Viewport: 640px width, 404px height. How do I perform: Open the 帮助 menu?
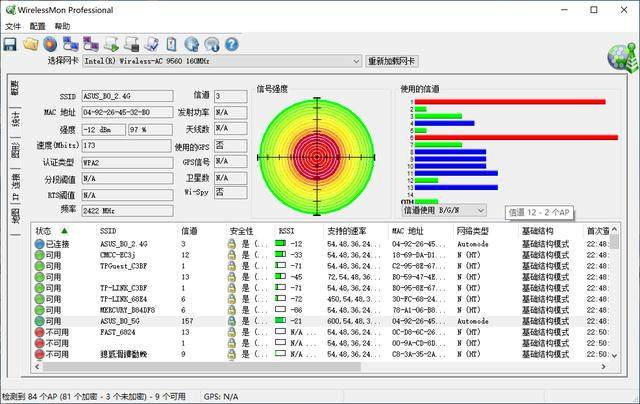click(63, 26)
